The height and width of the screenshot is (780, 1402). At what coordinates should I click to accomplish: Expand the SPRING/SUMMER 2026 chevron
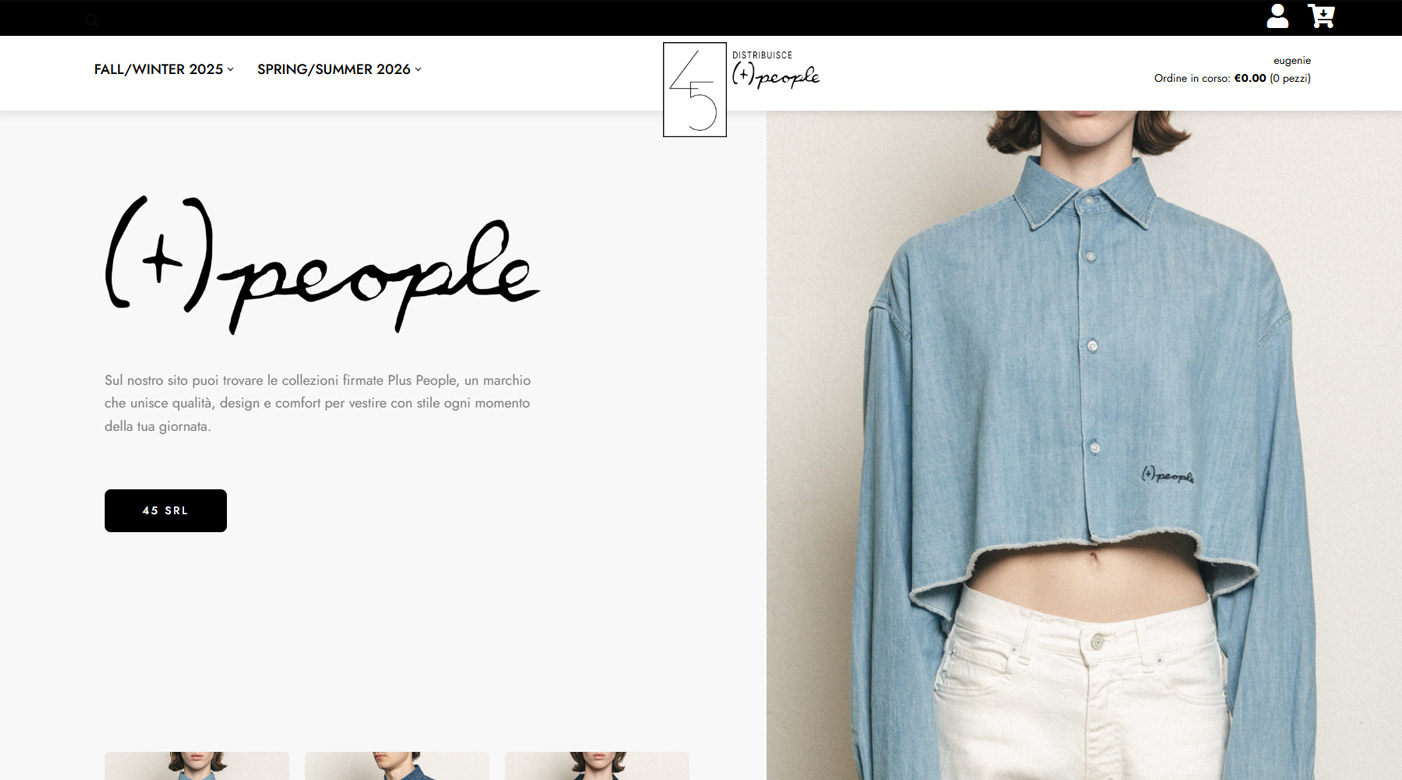click(418, 69)
